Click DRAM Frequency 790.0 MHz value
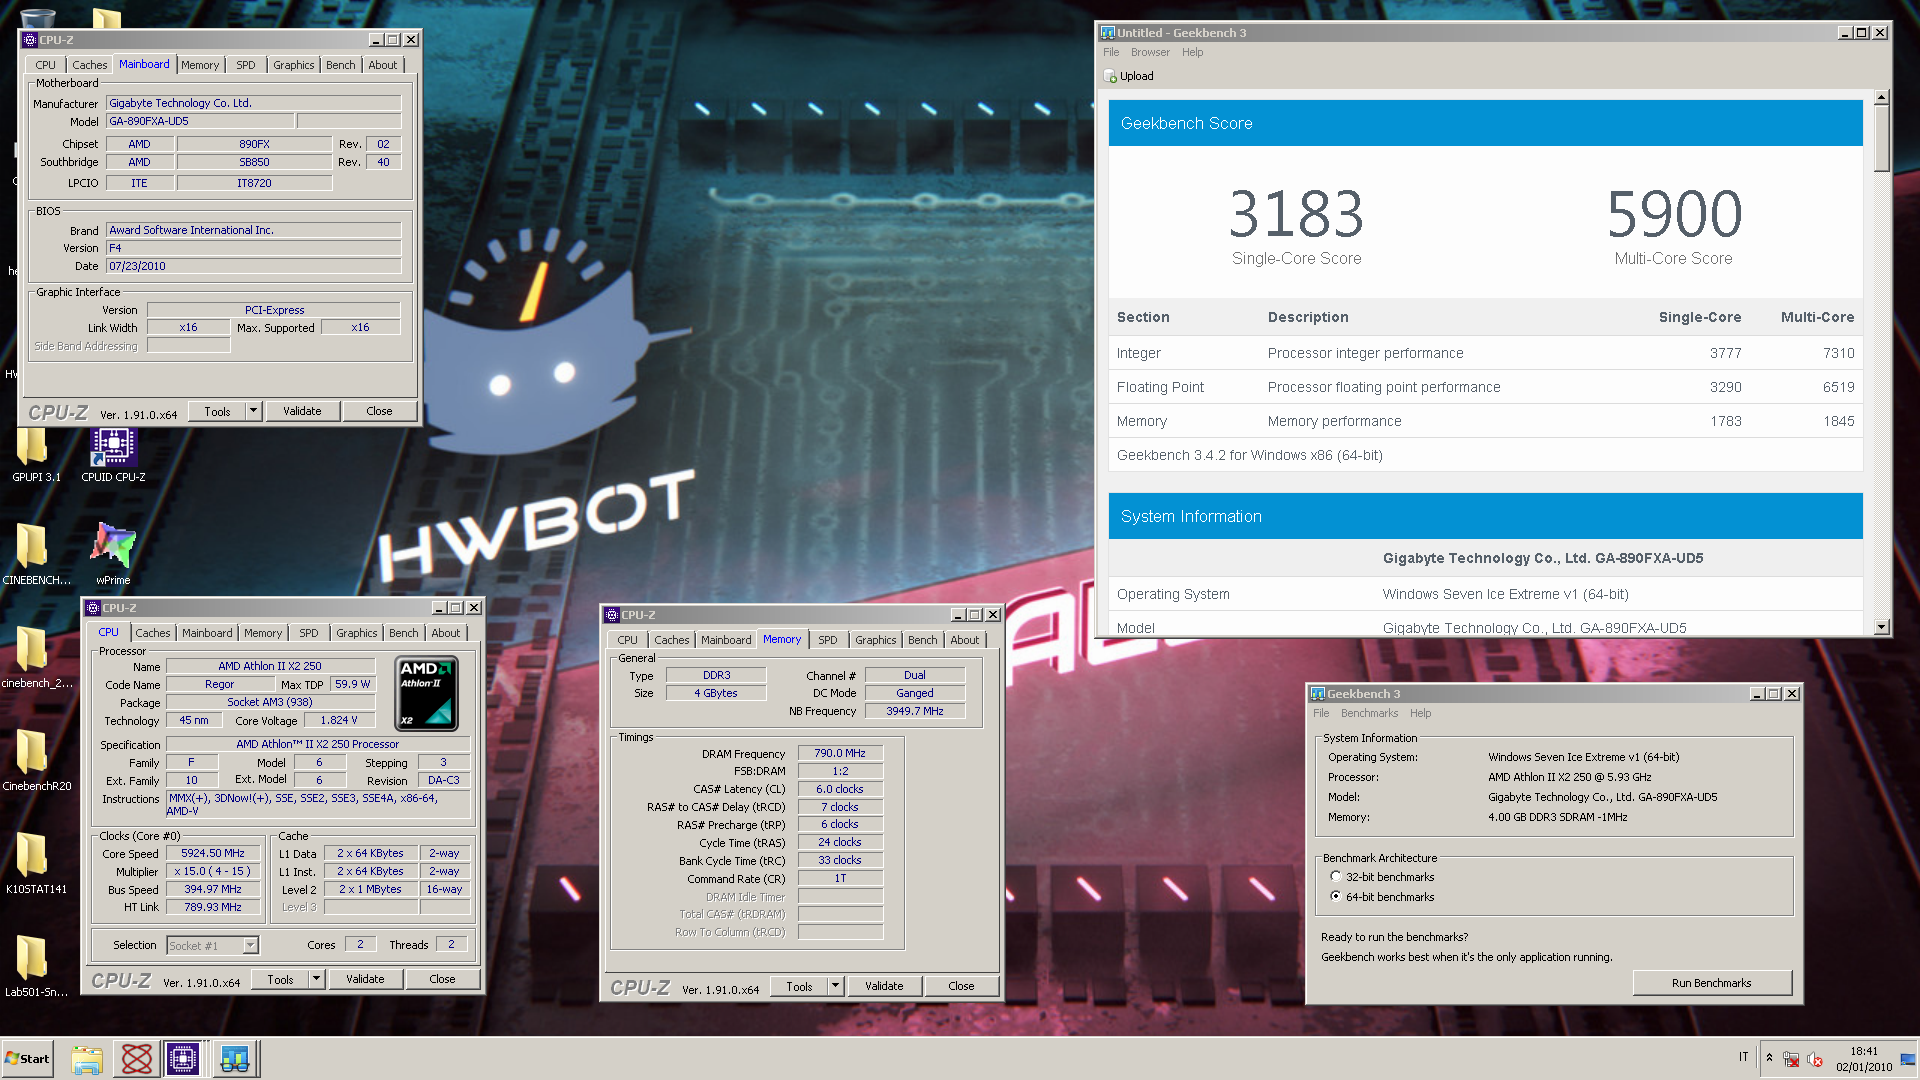This screenshot has height=1080, width=1920. click(840, 754)
